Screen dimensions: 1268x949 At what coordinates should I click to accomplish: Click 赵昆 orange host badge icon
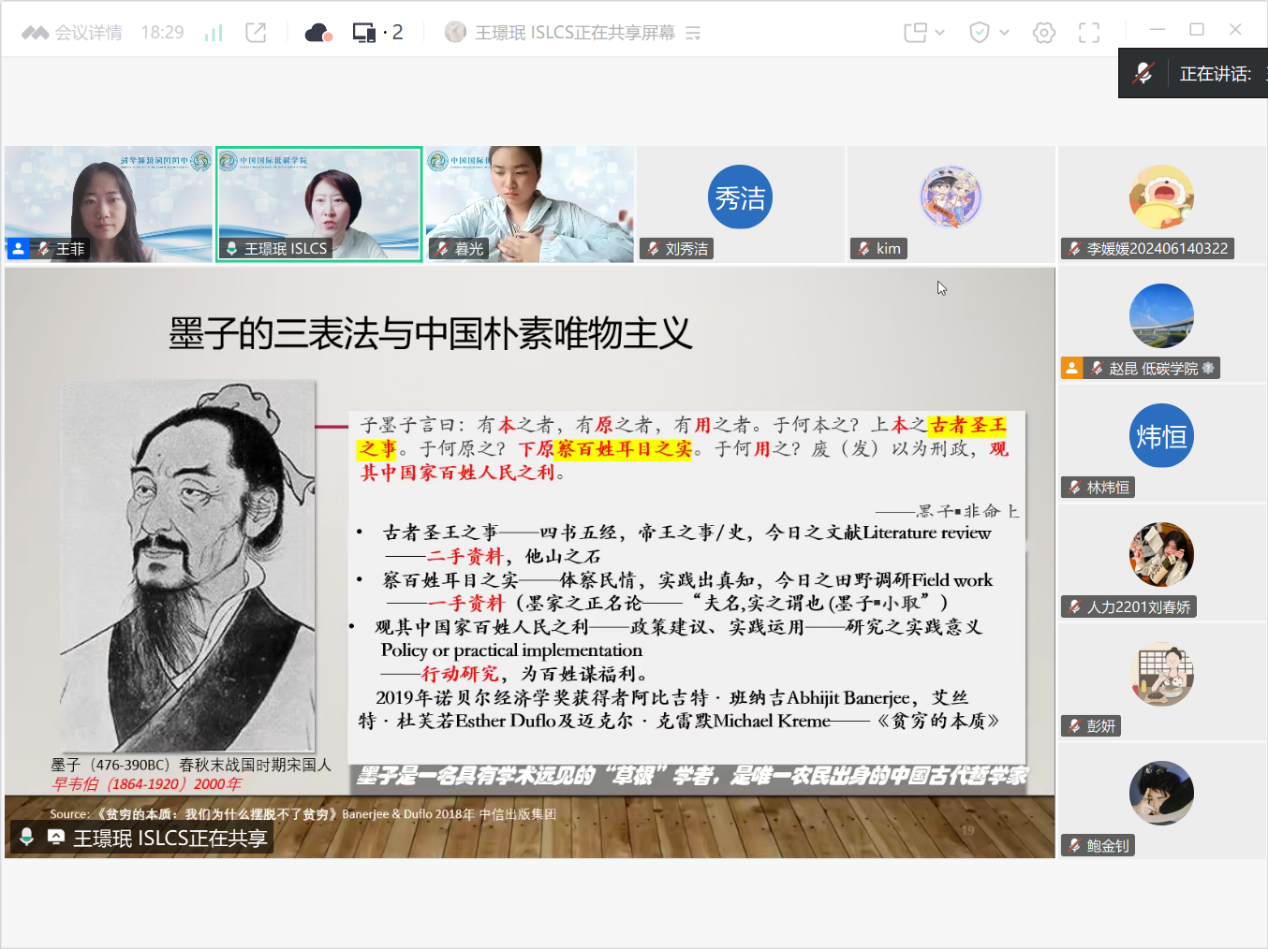click(1071, 368)
